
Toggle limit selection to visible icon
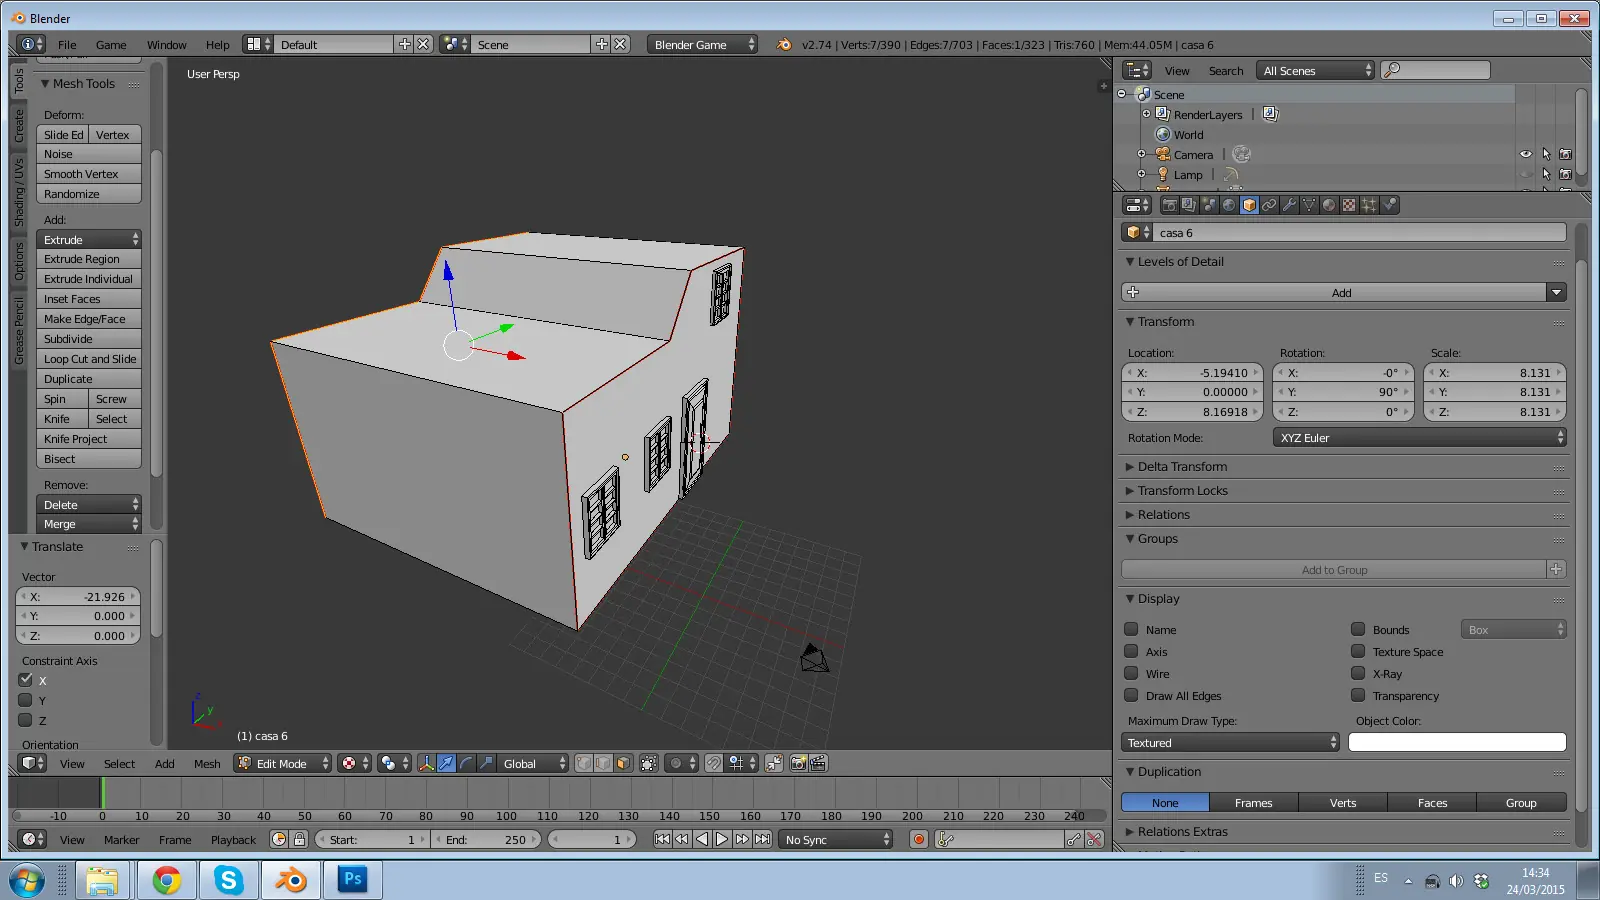pos(649,763)
